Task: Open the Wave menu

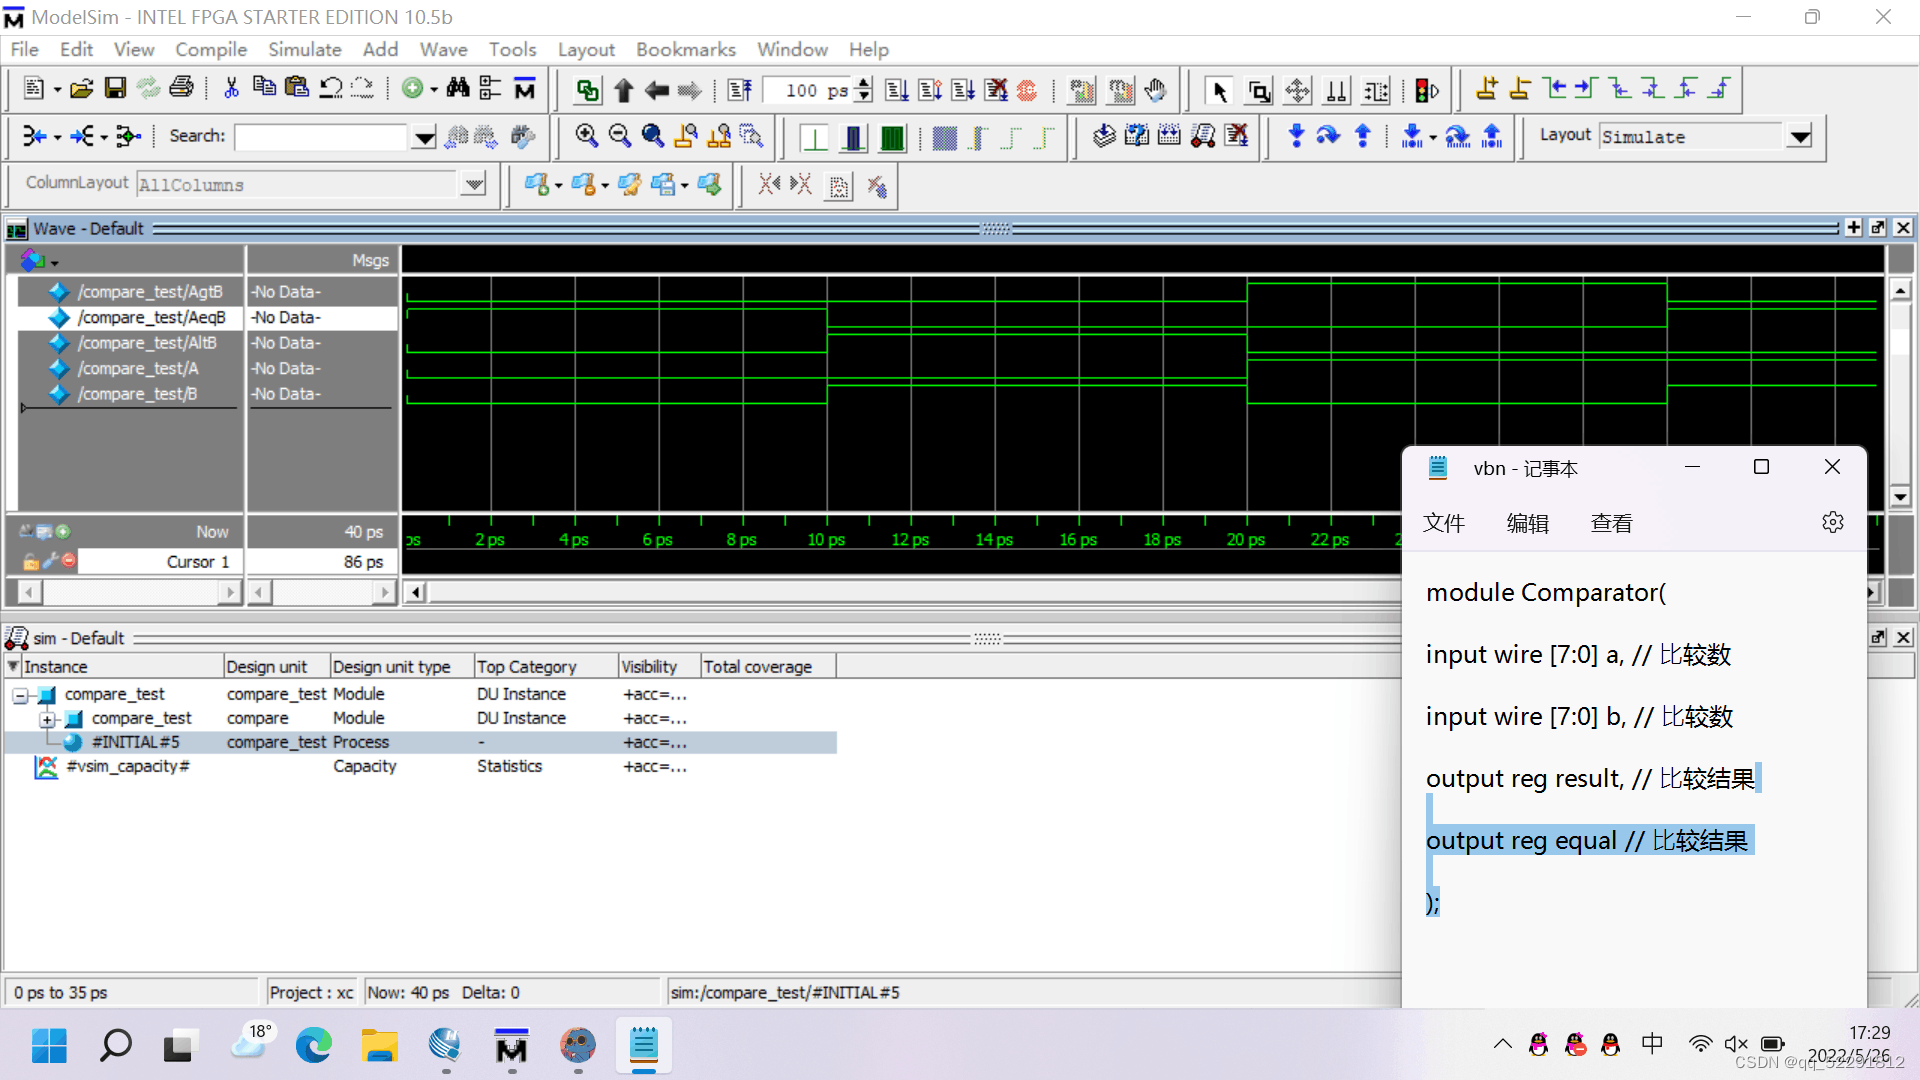Action: tap(442, 49)
